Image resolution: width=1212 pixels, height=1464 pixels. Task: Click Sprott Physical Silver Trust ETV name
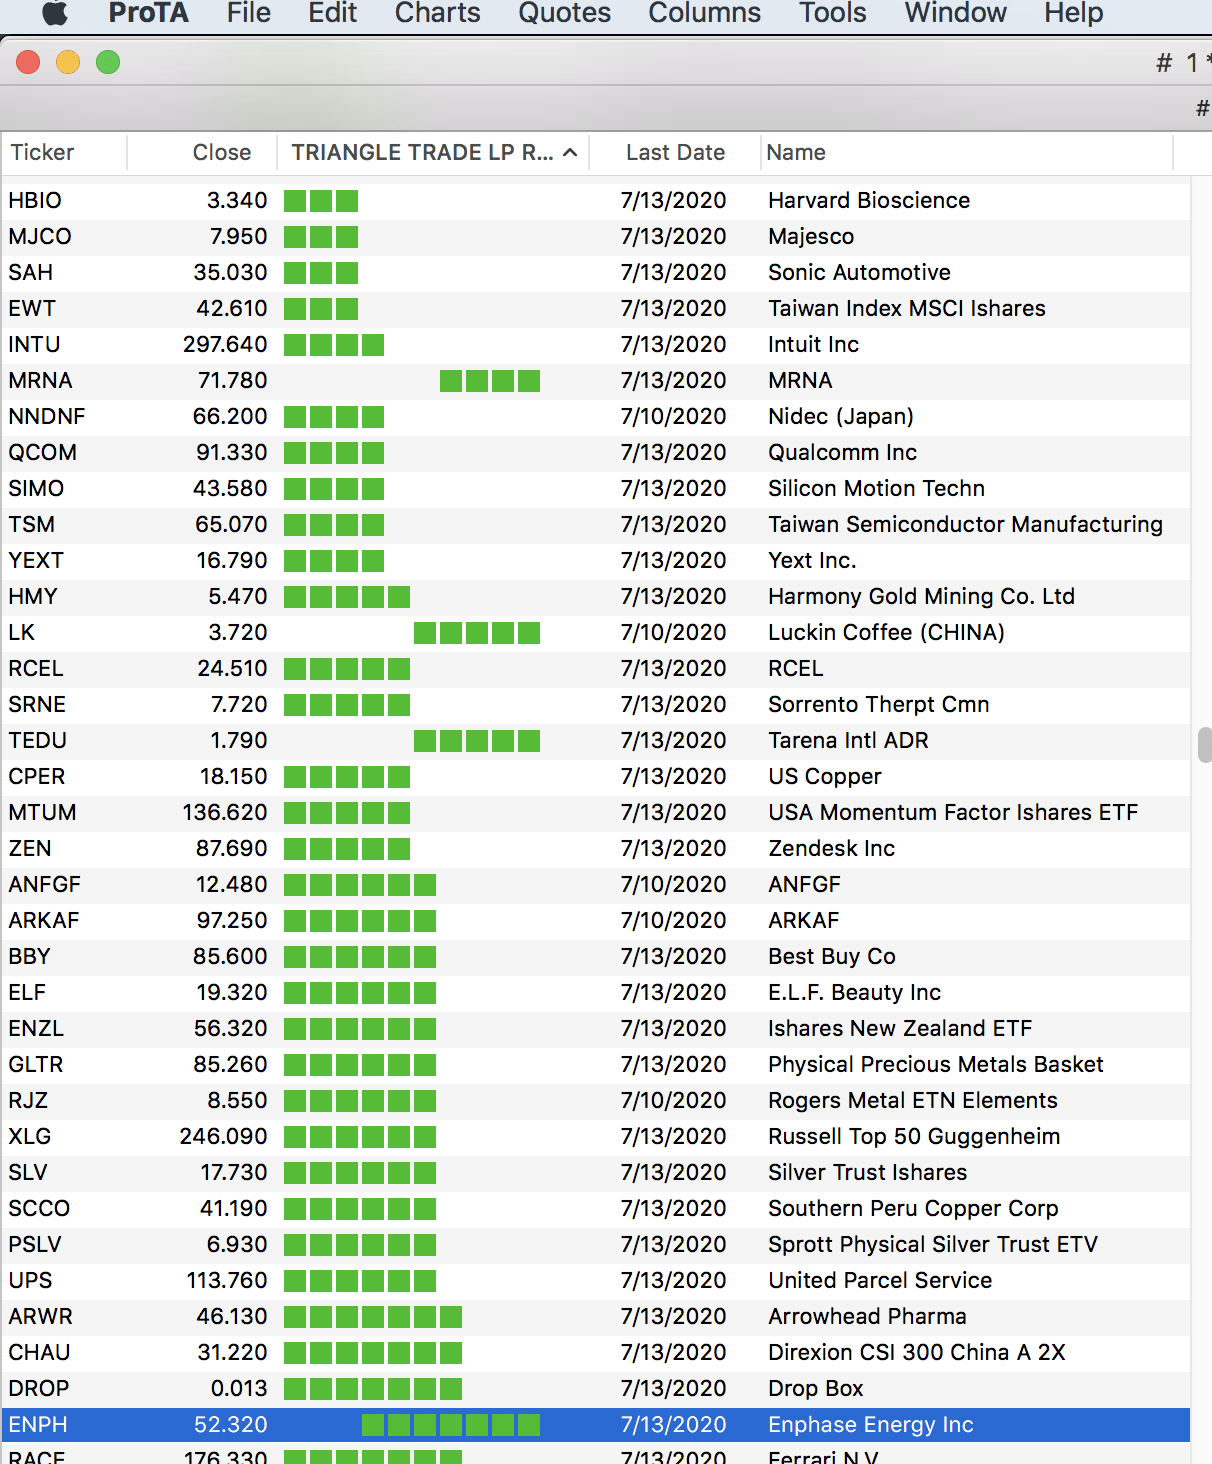pos(933,1244)
